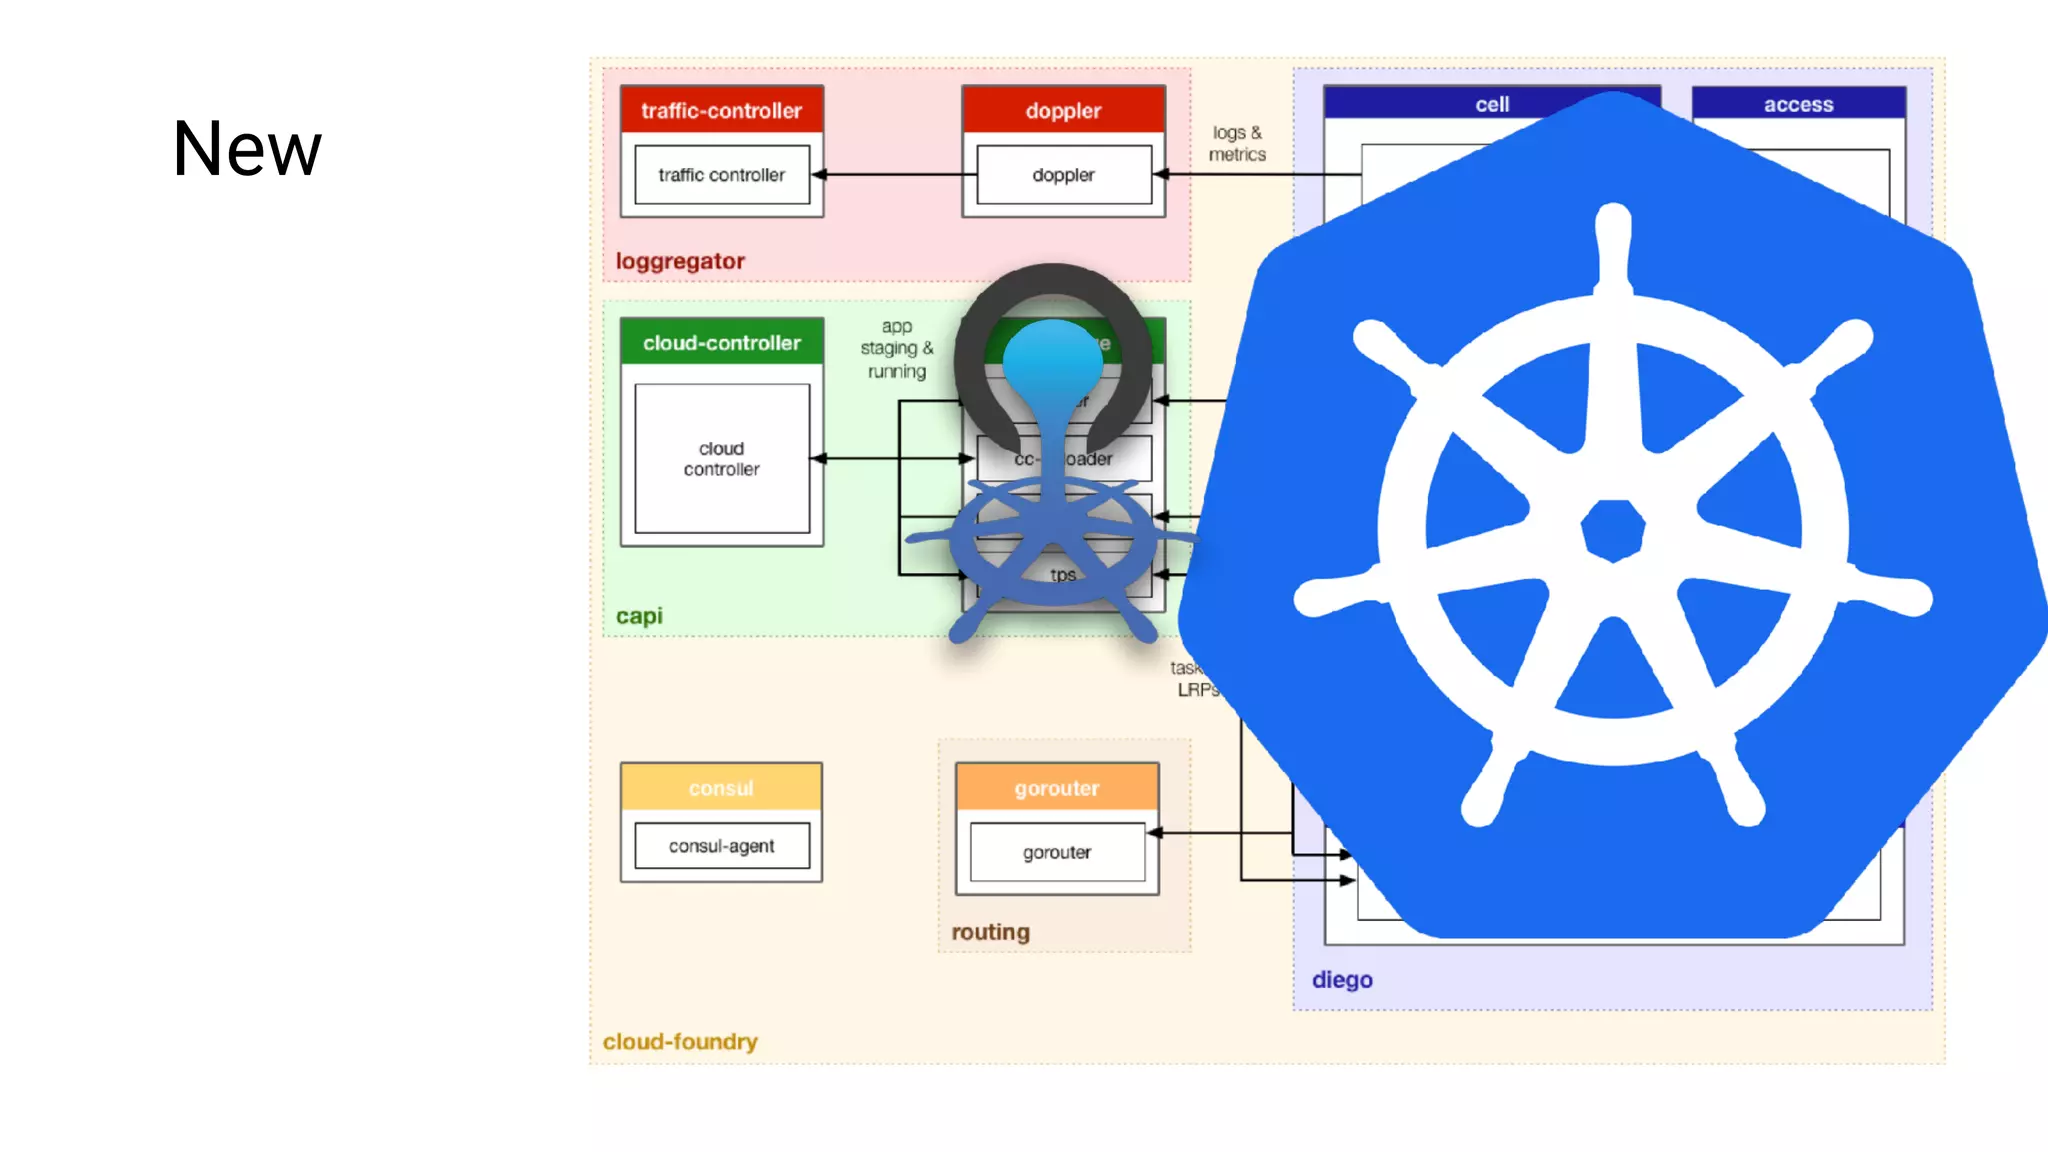Click the red traffic-controller header
Image resolution: width=2048 pixels, height=1152 pixels.
click(721, 110)
